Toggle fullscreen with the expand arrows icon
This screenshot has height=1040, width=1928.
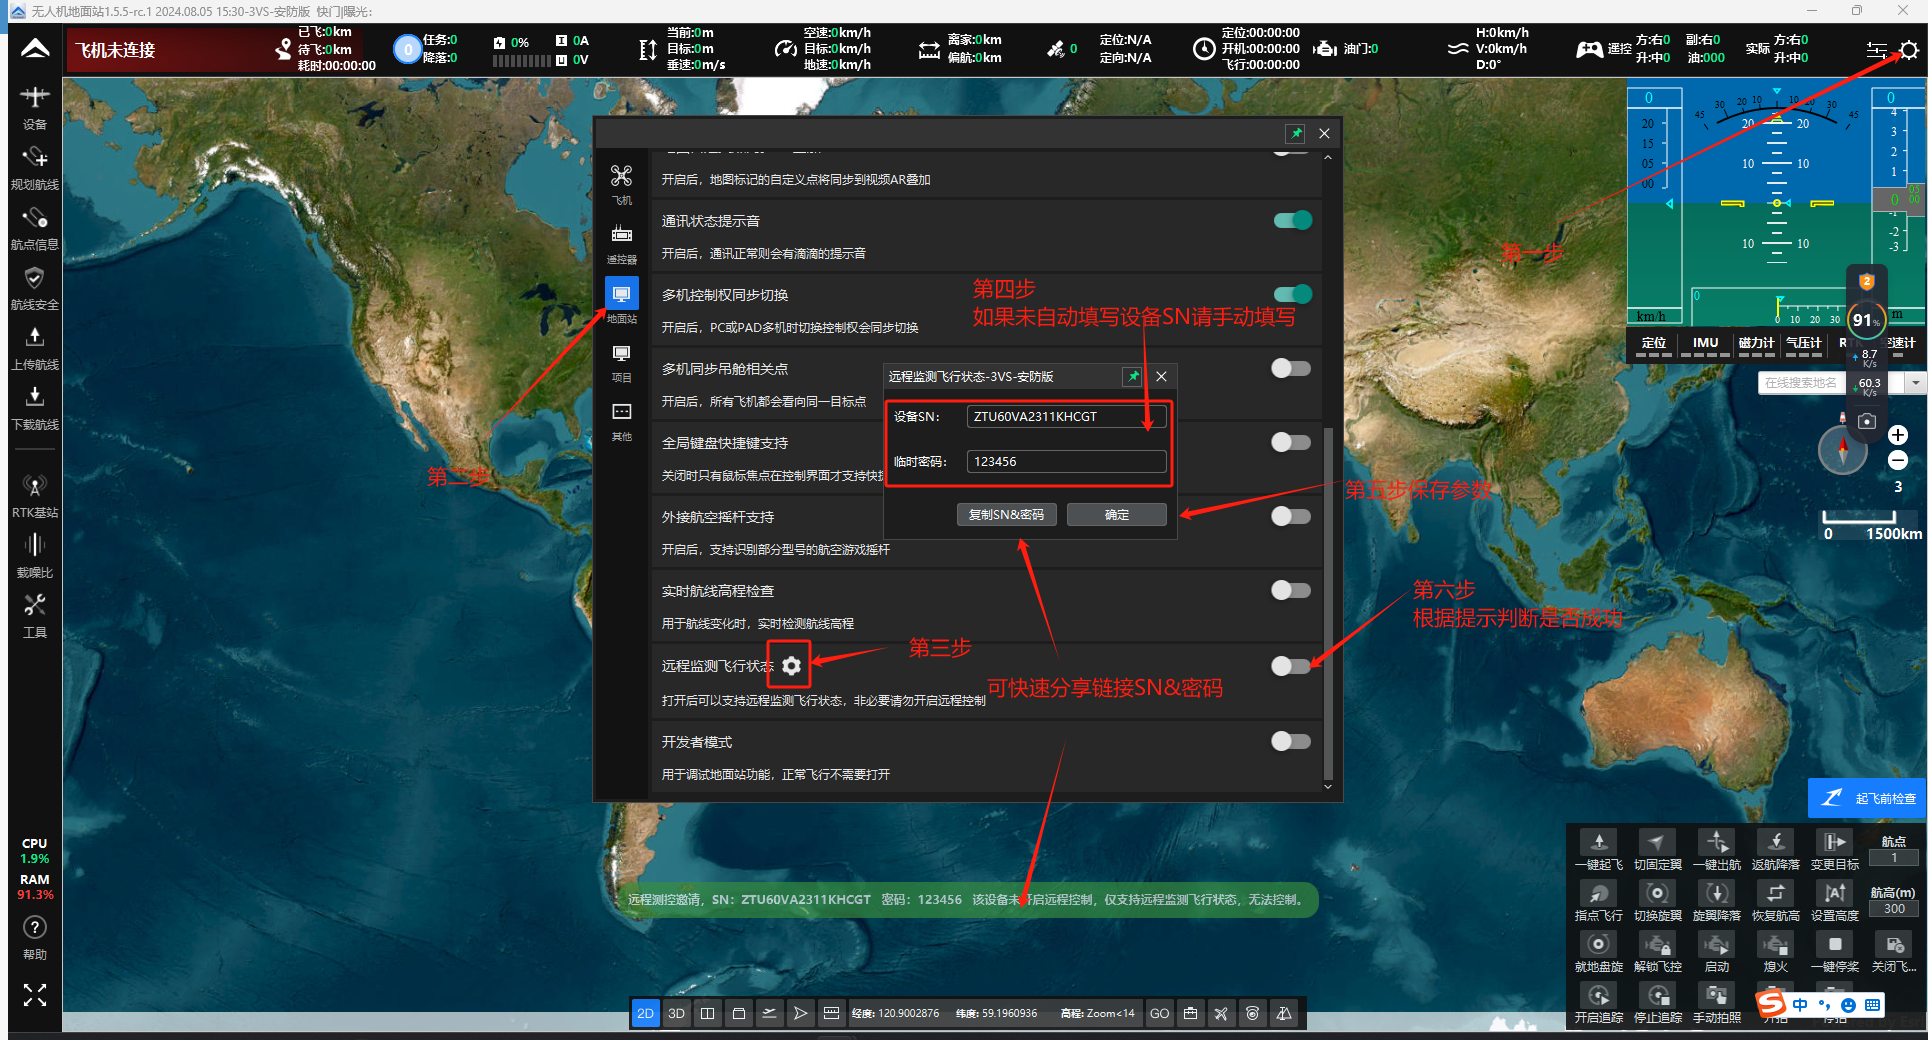tap(35, 994)
